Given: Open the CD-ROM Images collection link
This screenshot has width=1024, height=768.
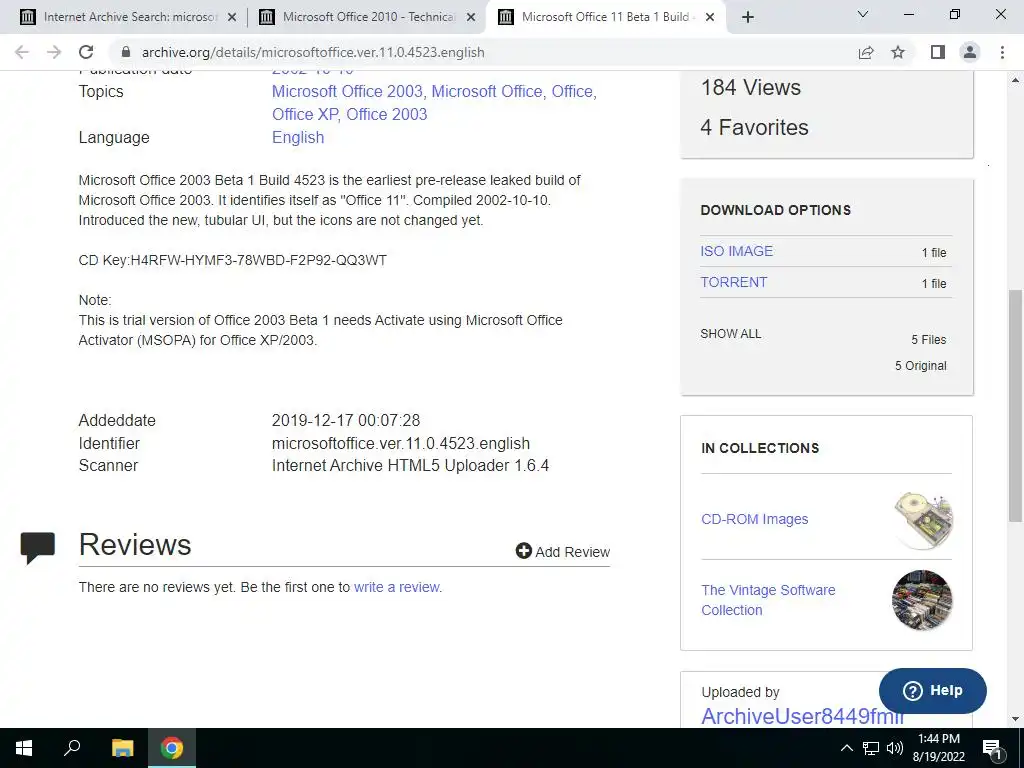Looking at the screenshot, I should coord(755,519).
